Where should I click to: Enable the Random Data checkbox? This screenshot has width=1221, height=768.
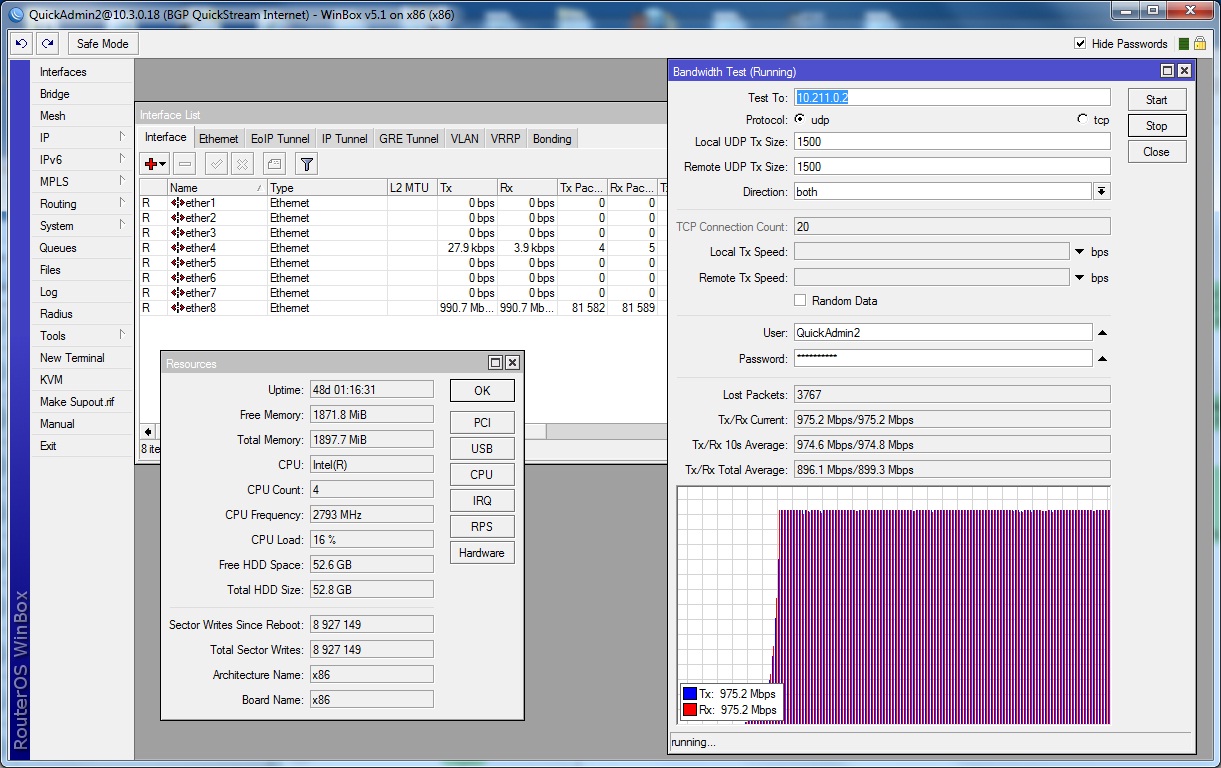click(800, 301)
